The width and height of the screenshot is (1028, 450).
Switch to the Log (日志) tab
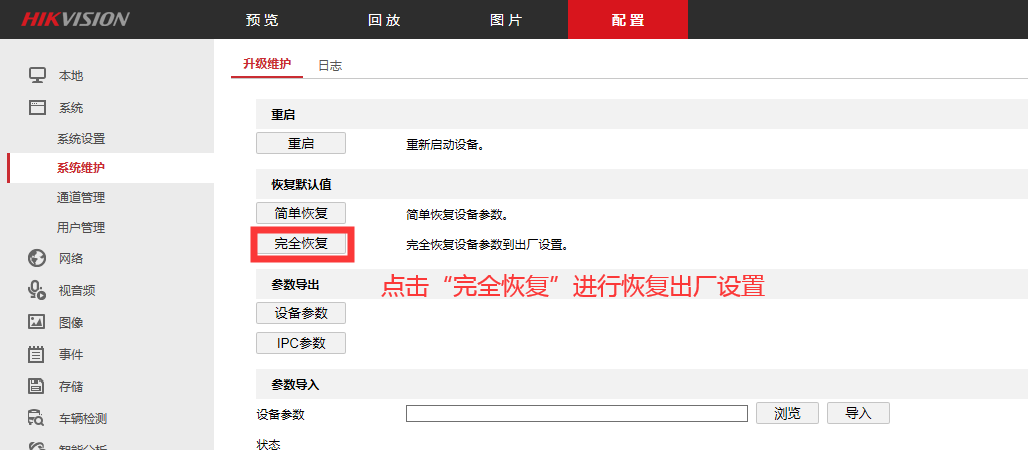click(x=330, y=65)
